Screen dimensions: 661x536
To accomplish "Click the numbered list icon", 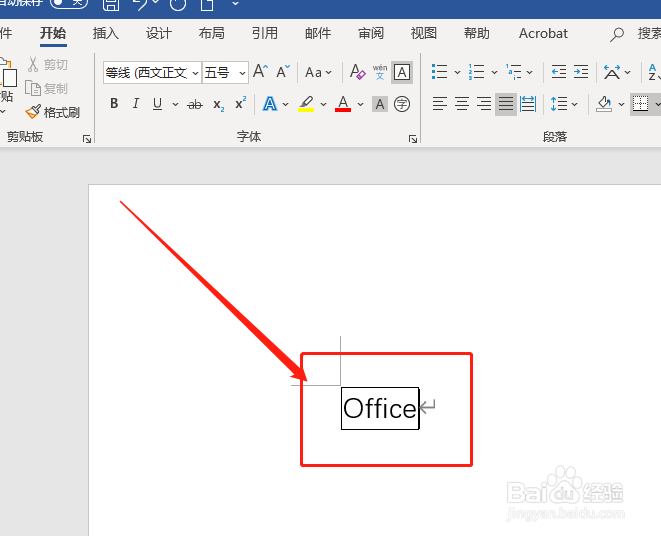I will [476, 72].
